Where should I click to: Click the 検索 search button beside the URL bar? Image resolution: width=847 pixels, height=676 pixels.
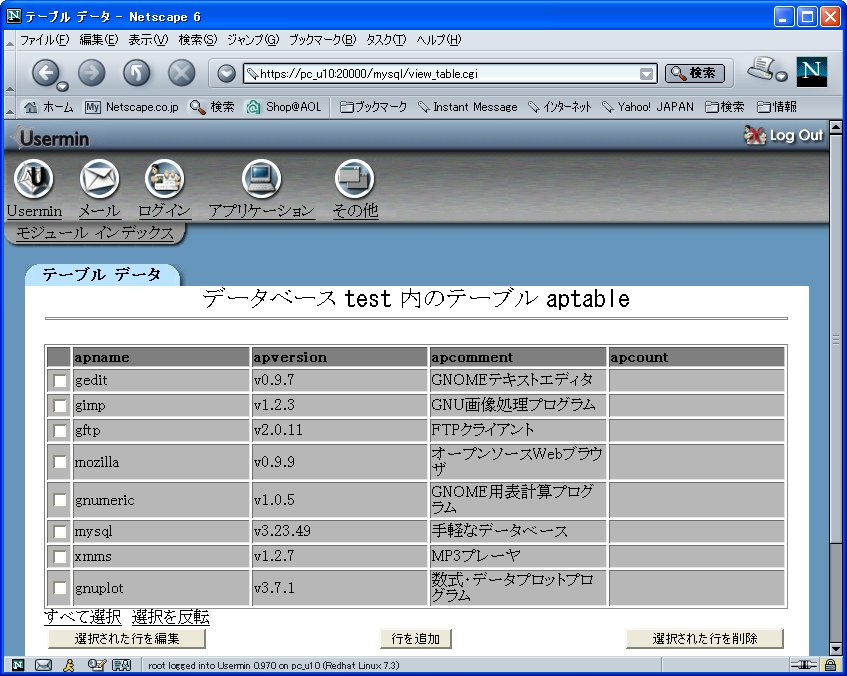click(695, 73)
